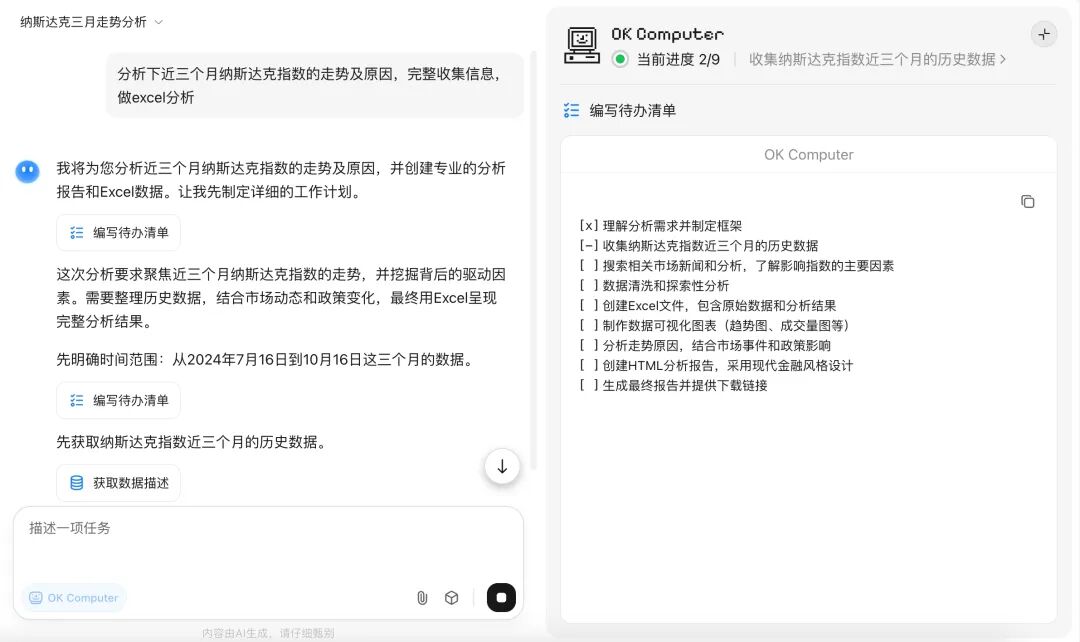Click the OK Computer retro computer logo
The height and width of the screenshot is (642, 1080).
pos(582,45)
